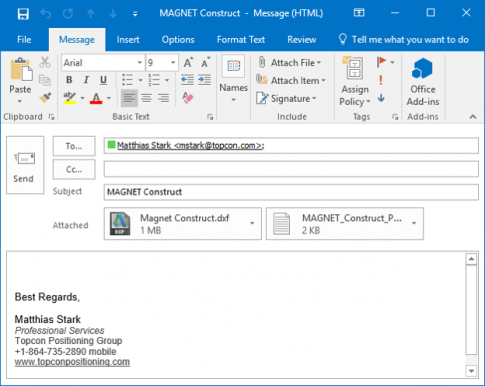Click Shrink Font icon
This screenshot has width=485, height=386.
(x=205, y=63)
